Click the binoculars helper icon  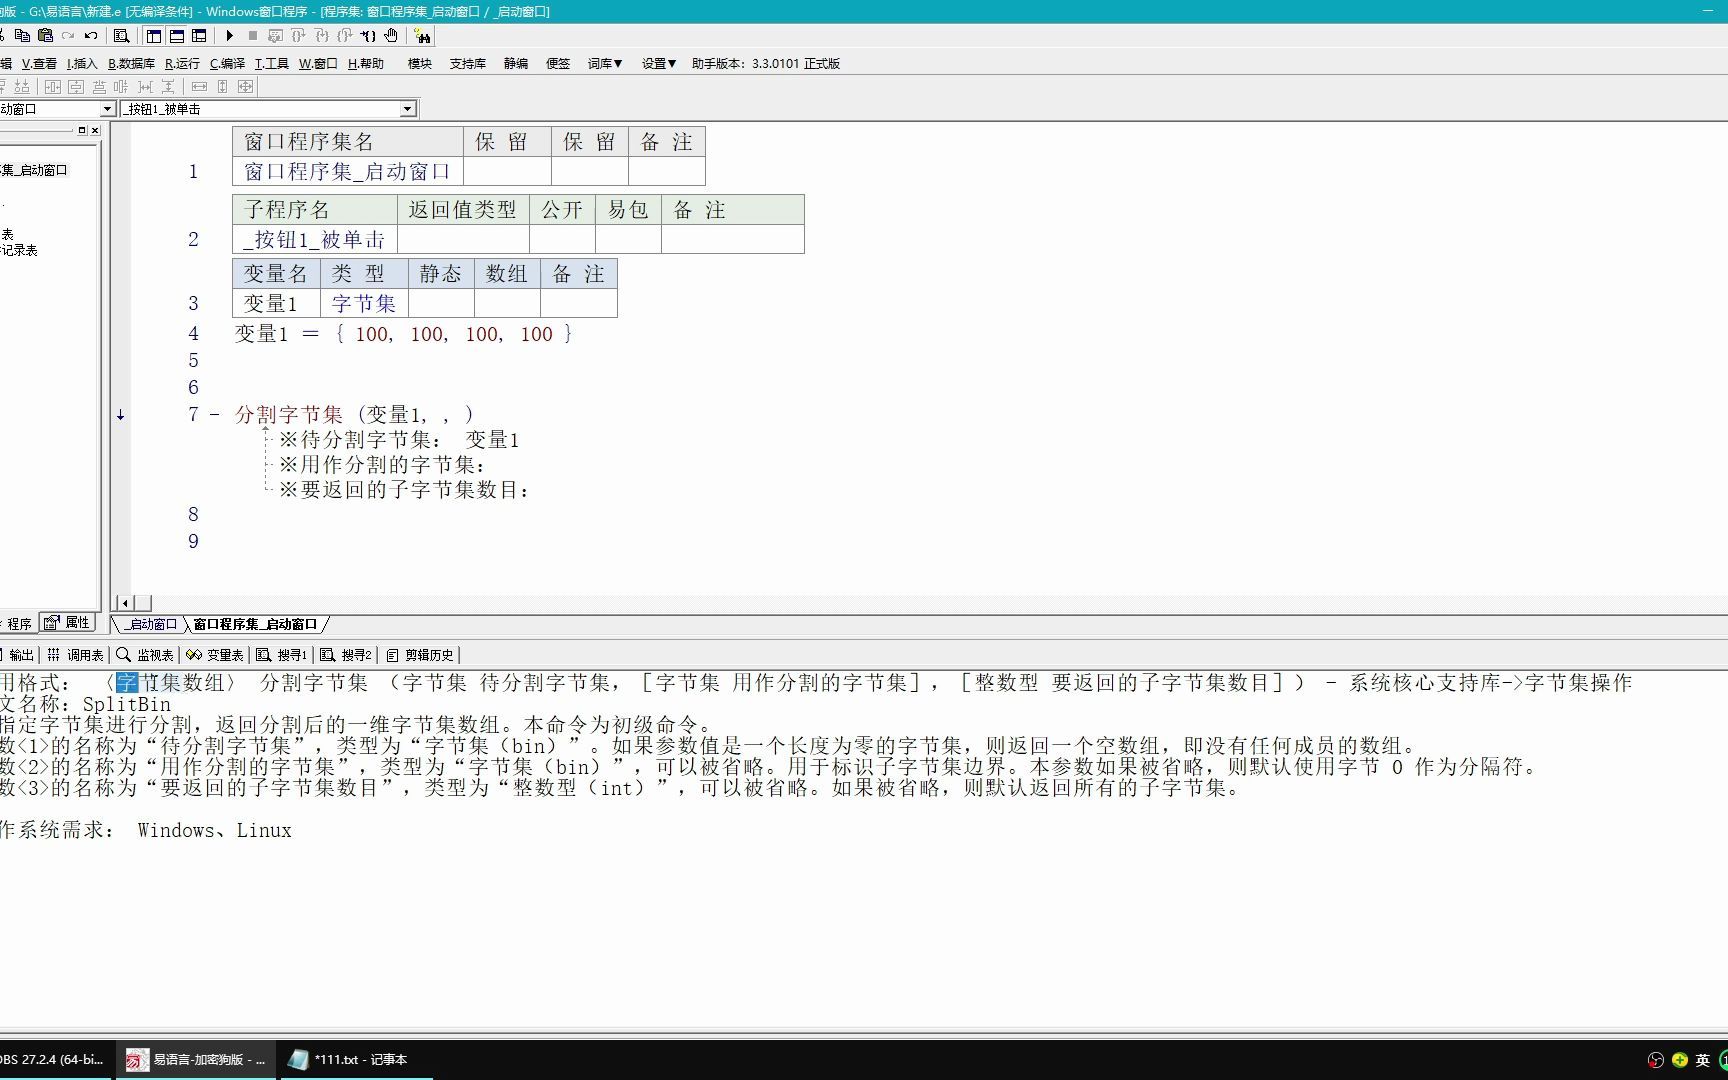(422, 36)
